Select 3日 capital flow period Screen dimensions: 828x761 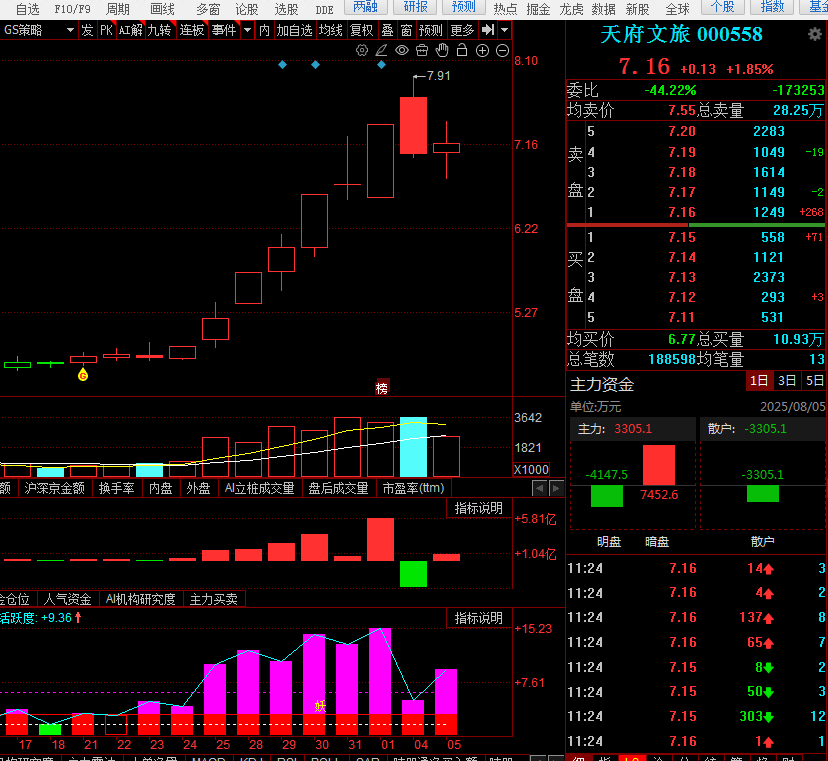point(787,380)
